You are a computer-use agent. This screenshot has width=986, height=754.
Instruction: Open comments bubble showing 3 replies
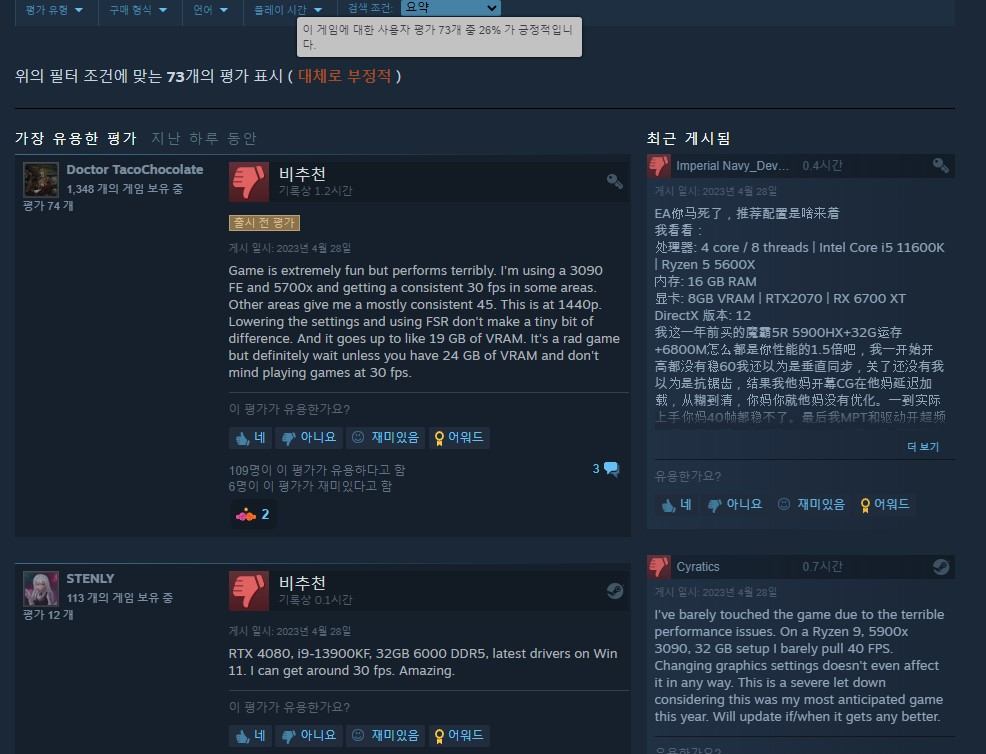coord(606,469)
